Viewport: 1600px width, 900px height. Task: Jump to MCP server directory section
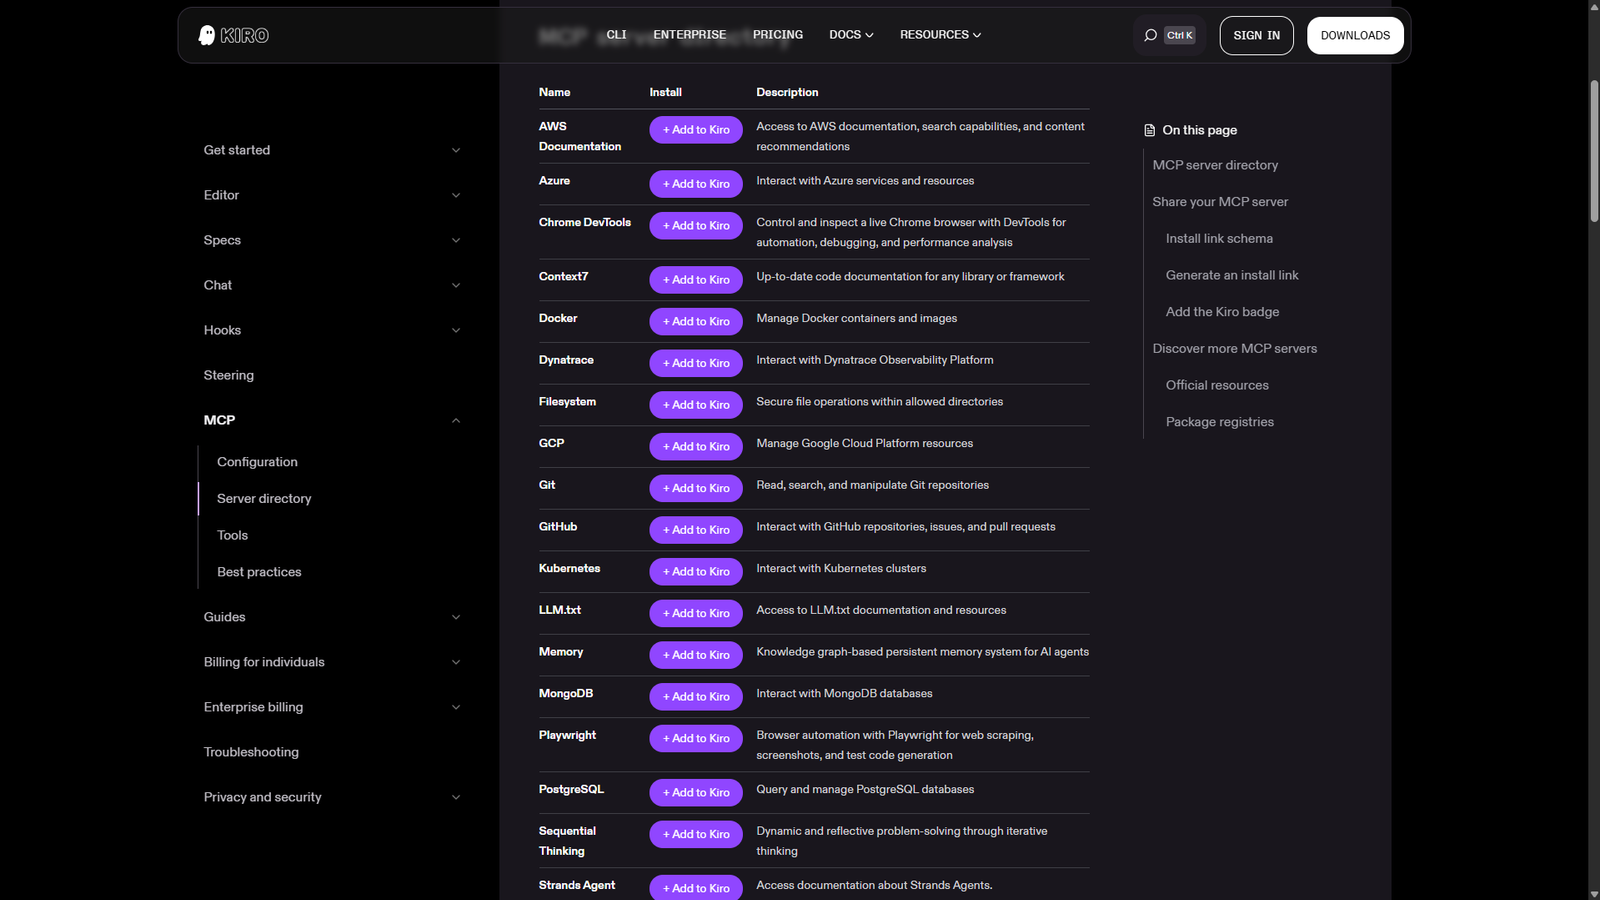(x=1215, y=165)
